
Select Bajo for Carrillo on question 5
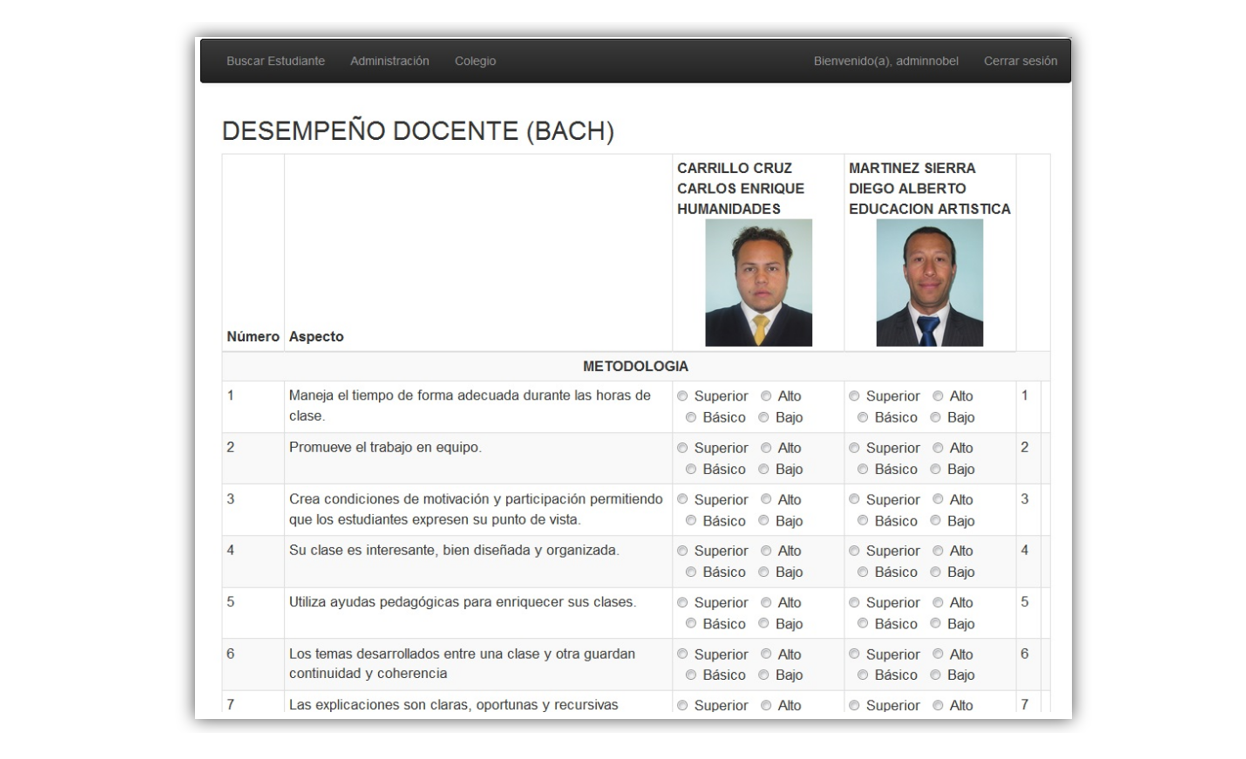(764, 625)
